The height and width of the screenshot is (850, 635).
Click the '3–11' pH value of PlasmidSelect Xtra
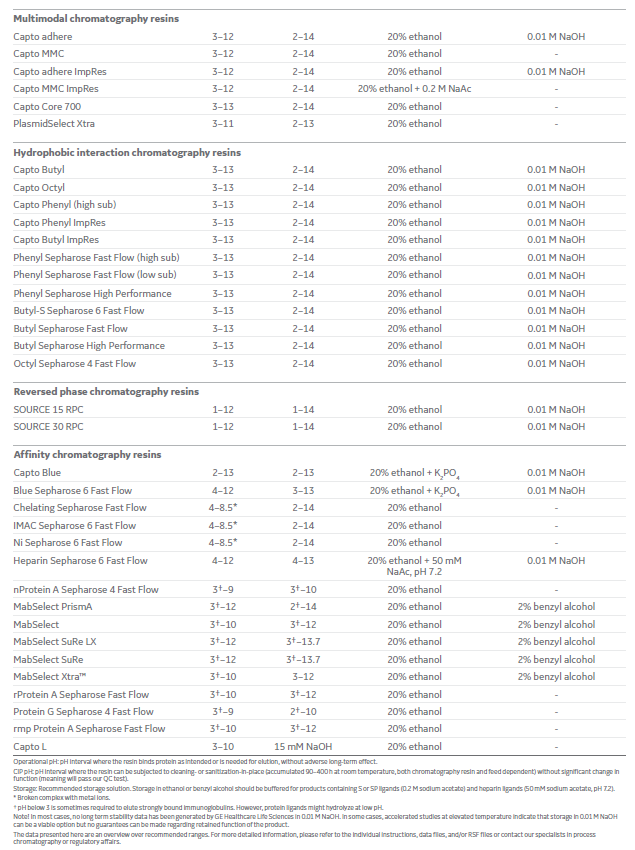[x=223, y=124]
